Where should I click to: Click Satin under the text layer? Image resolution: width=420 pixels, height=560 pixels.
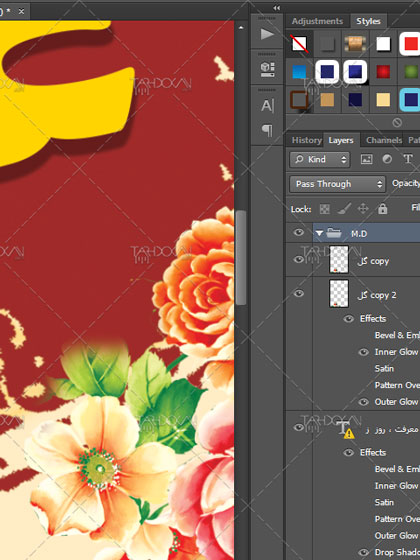coord(384,502)
